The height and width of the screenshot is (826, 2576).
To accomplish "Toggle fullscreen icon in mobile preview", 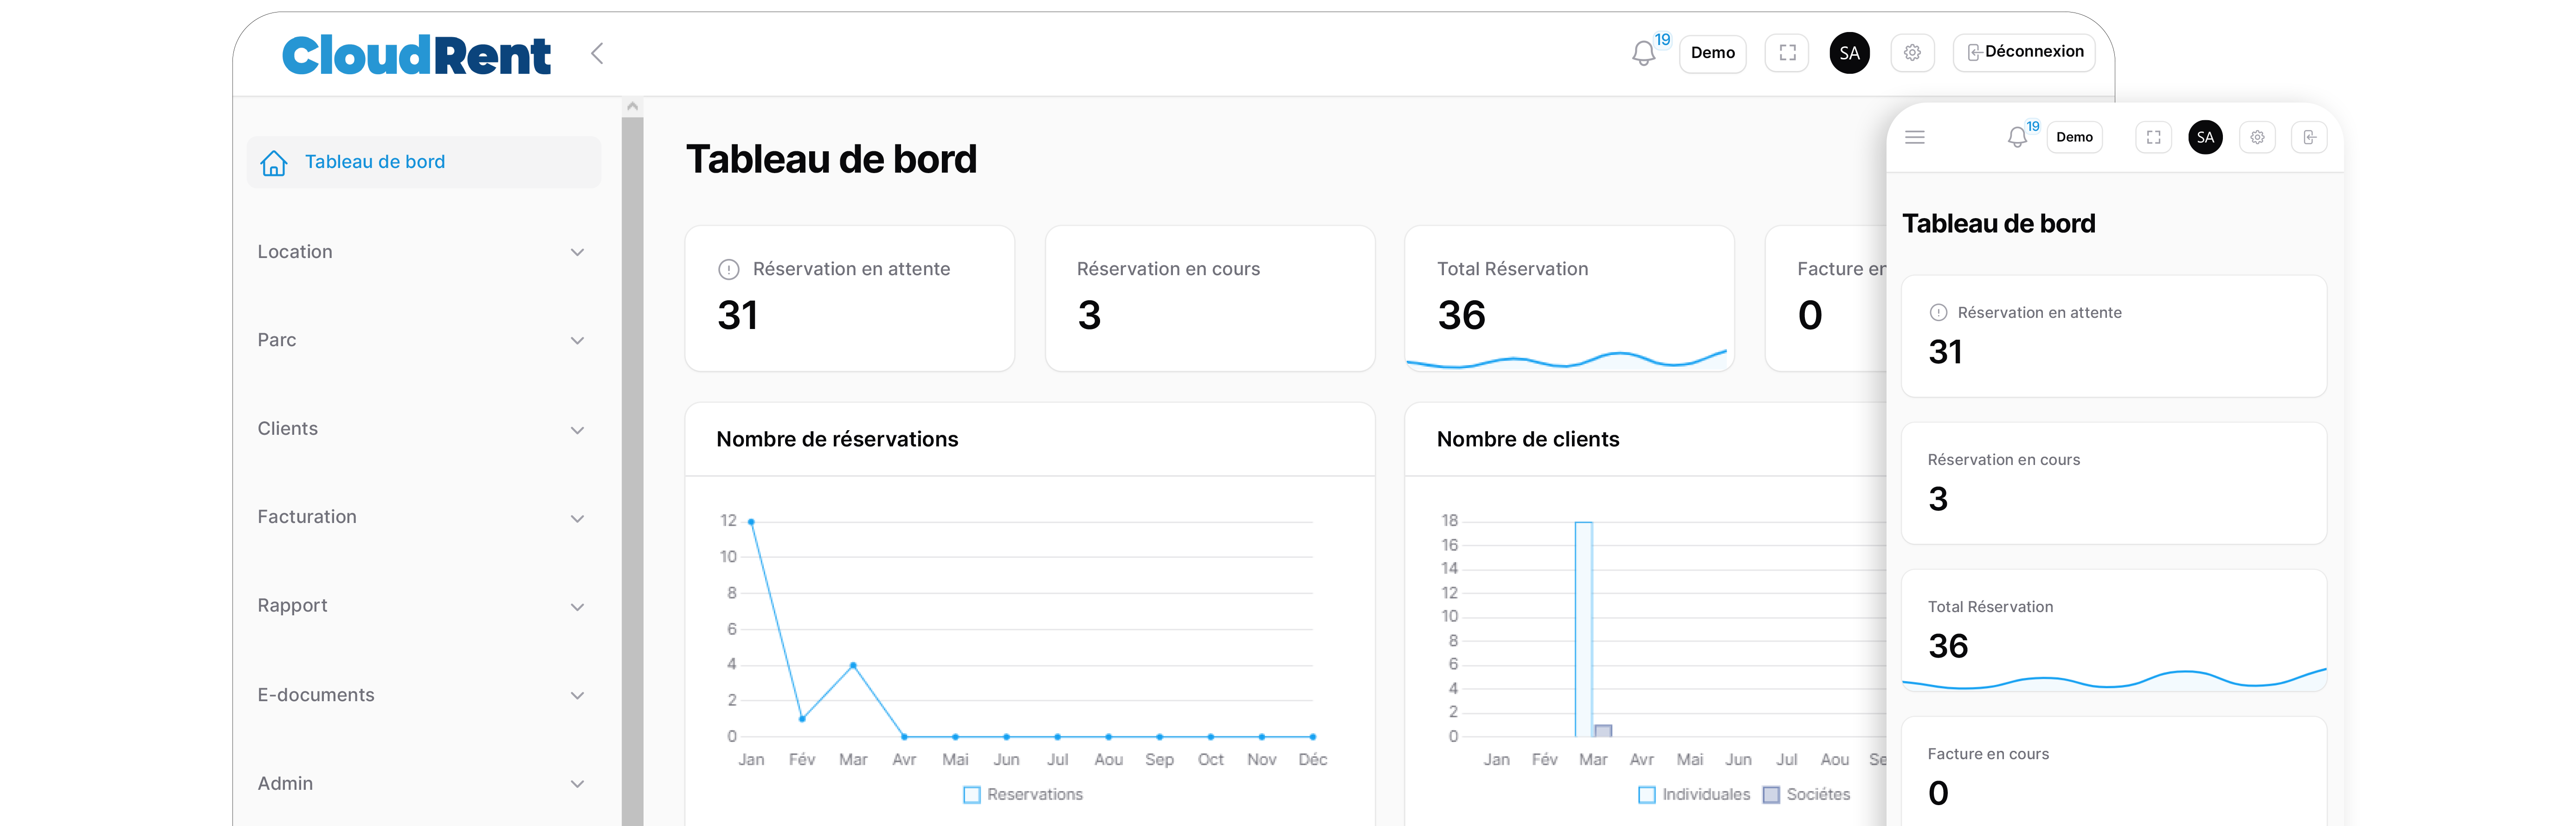I will 2153,138.
